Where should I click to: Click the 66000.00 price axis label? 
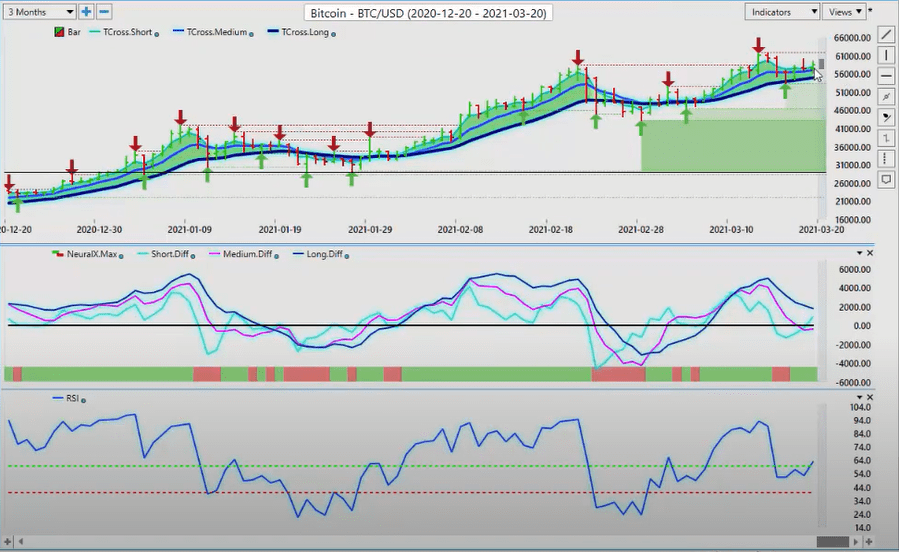tap(852, 38)
